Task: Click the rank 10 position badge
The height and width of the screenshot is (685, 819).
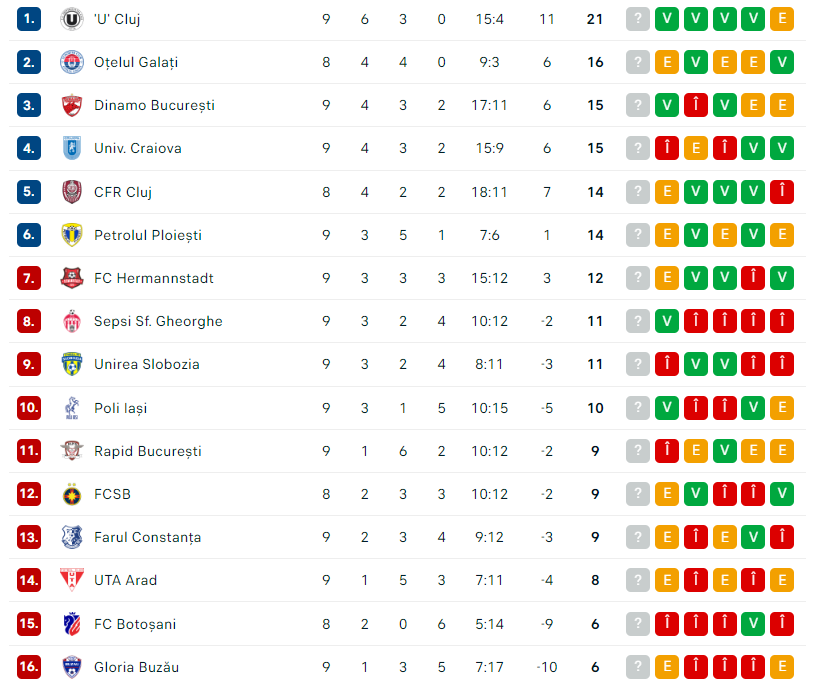Action: pos(29,408)
